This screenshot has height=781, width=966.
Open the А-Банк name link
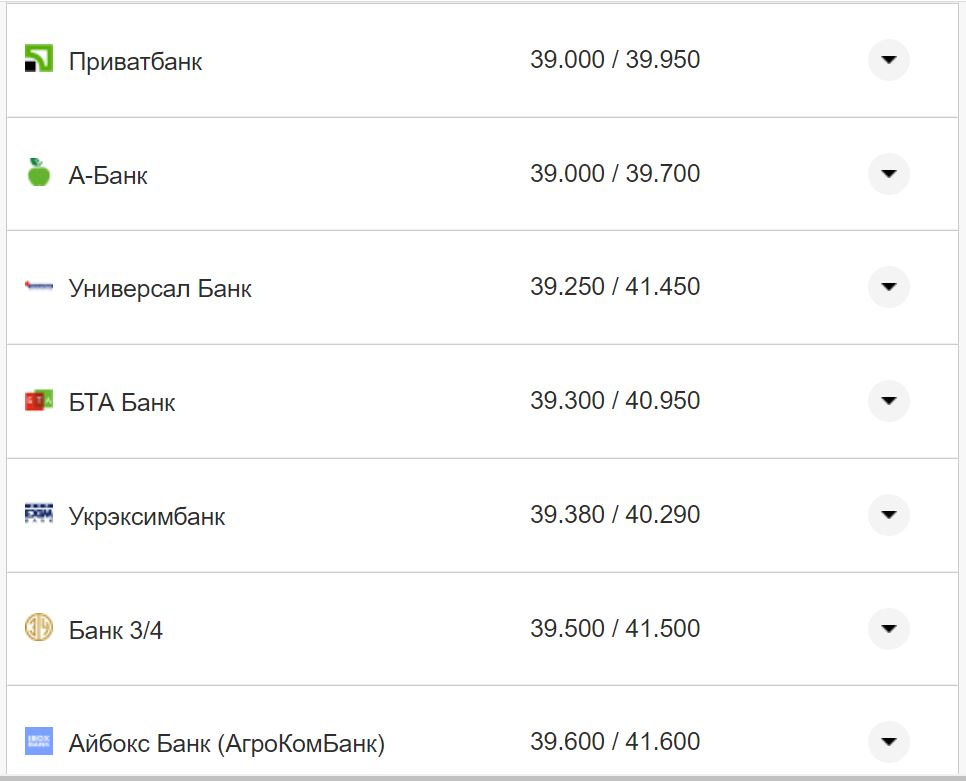(x=108, y=176)
